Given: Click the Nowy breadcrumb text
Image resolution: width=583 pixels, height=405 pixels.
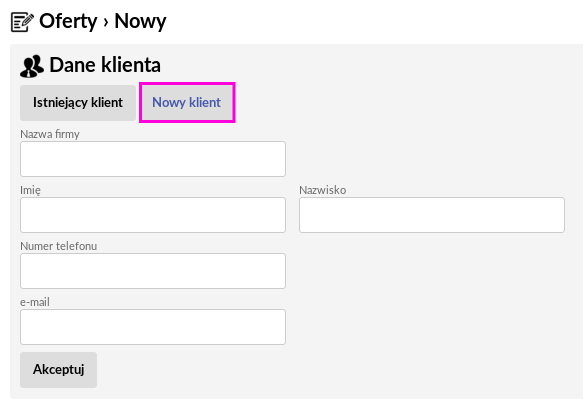Looking at the screenshot, I should pyautogui.click(x=140, y=21).
